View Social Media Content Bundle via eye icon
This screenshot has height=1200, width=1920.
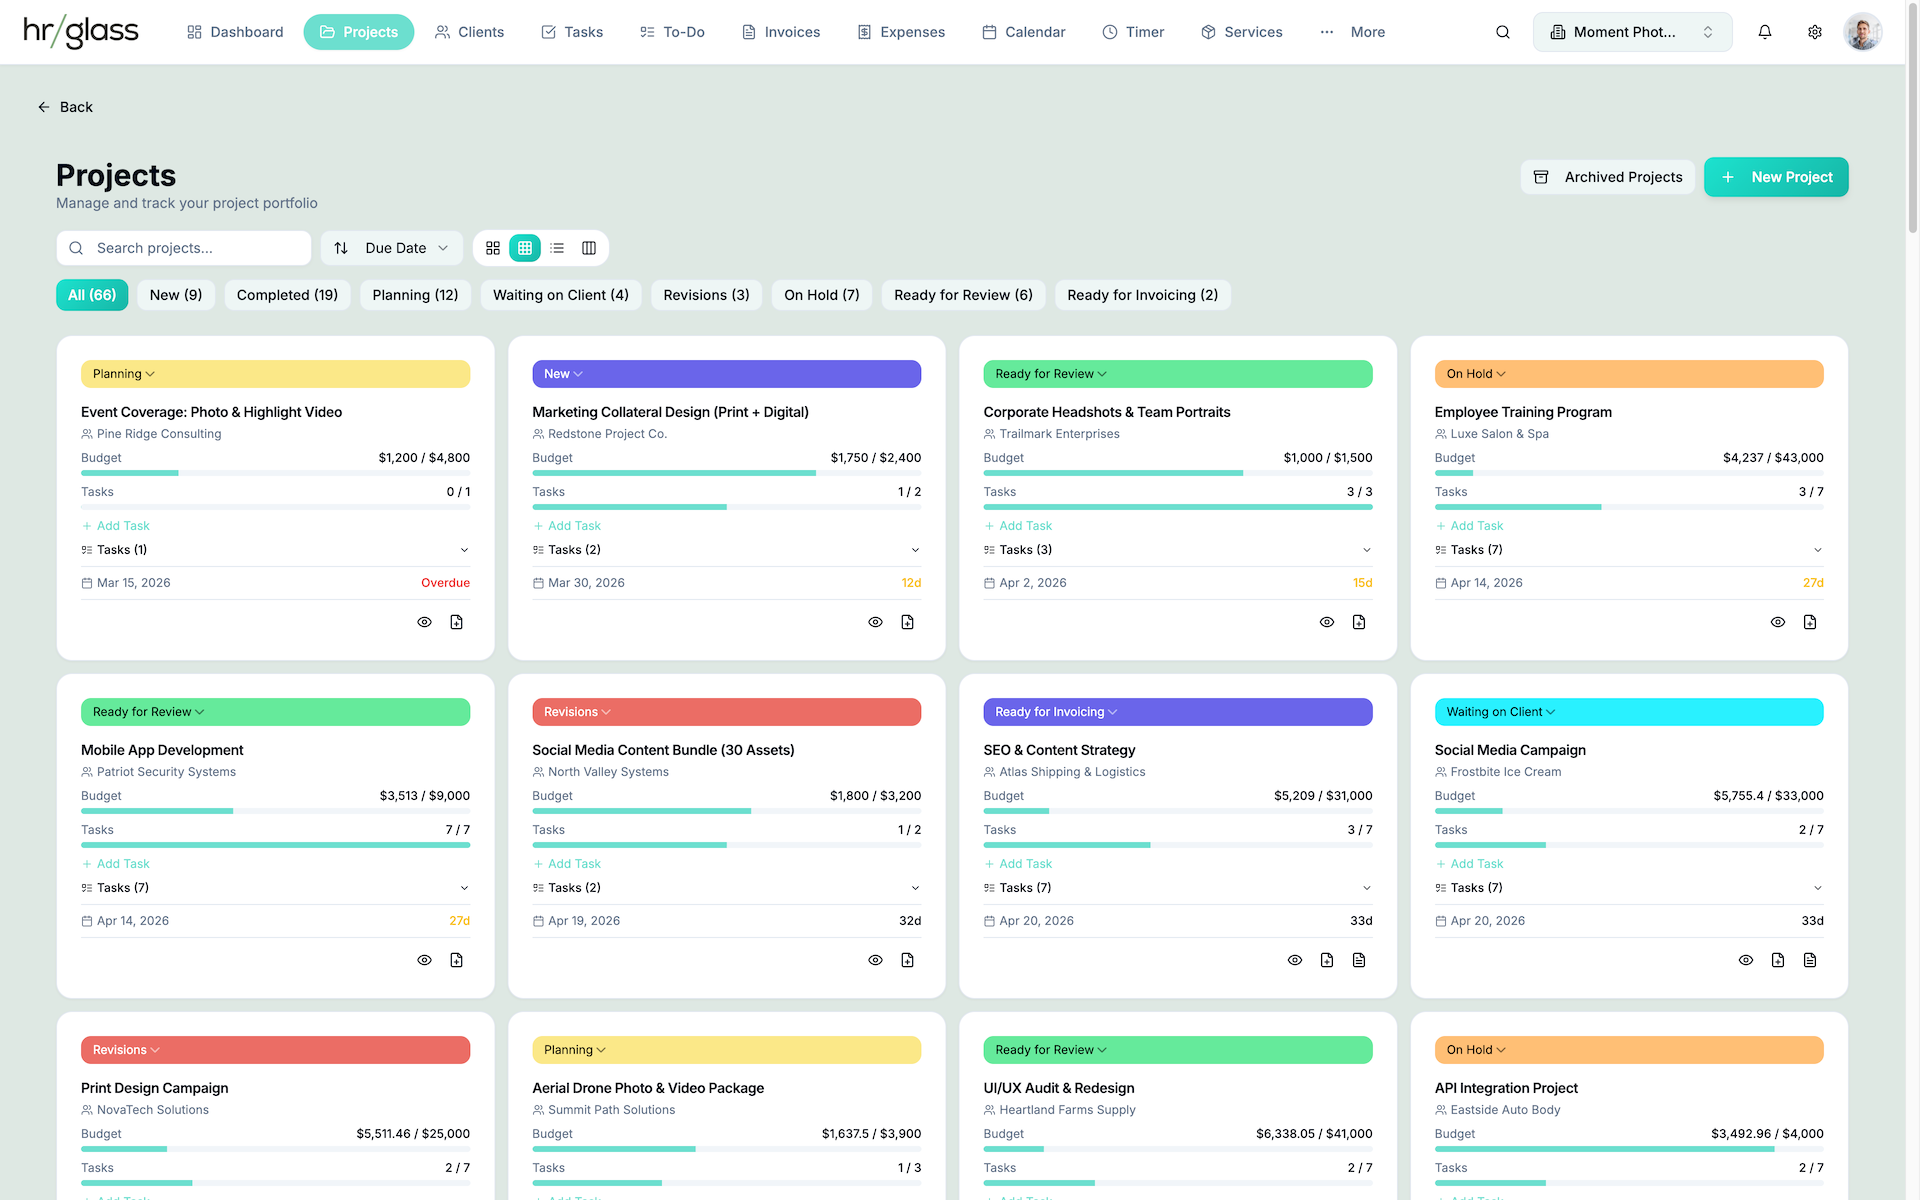[x=876, y=960]
